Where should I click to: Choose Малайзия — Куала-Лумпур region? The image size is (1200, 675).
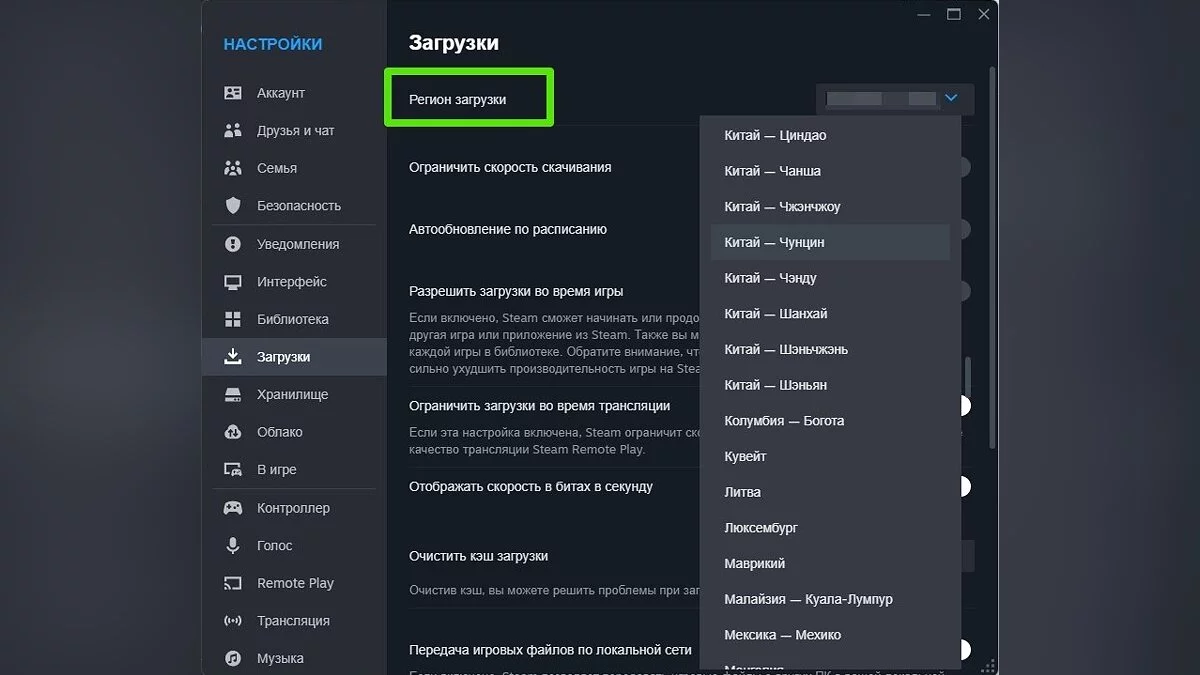[x=830, y=599]
